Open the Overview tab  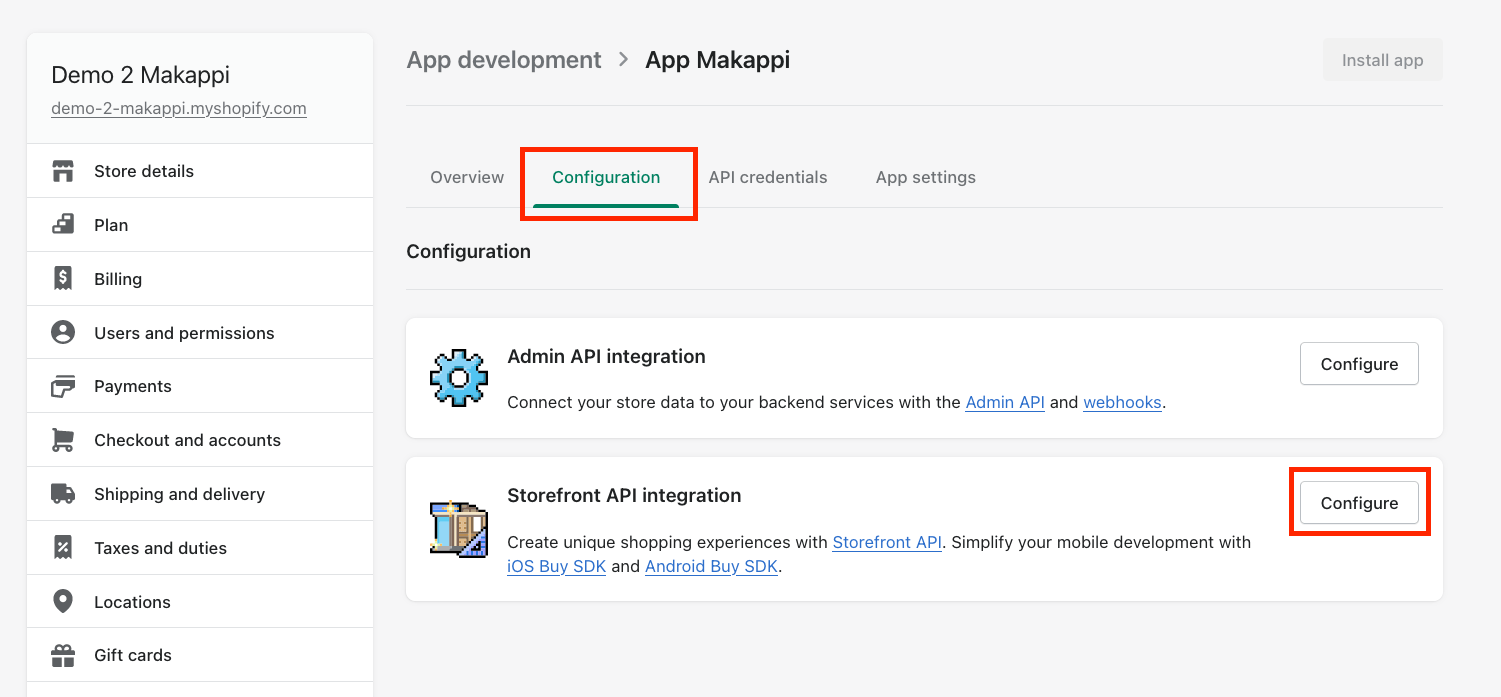[467, 177]
